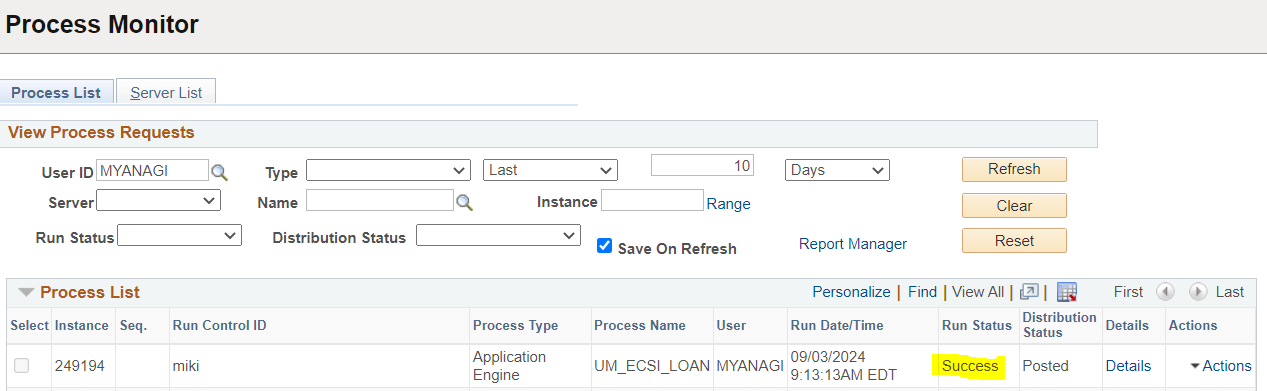Check the Select box for instance 249194

tap(22, 366)
